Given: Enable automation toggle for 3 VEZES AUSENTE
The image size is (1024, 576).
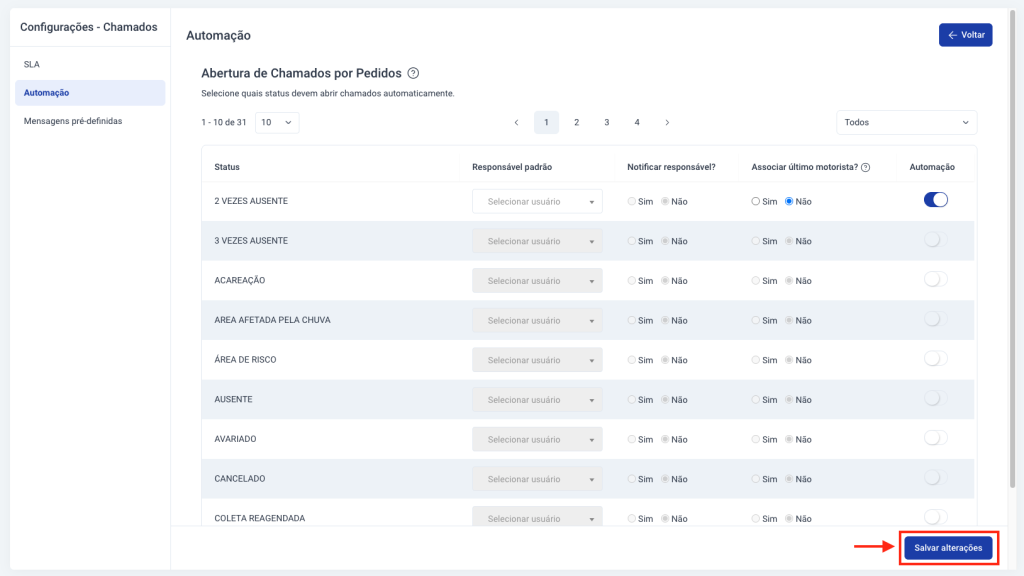Looking at the screenshot, I should pos(935,240).
